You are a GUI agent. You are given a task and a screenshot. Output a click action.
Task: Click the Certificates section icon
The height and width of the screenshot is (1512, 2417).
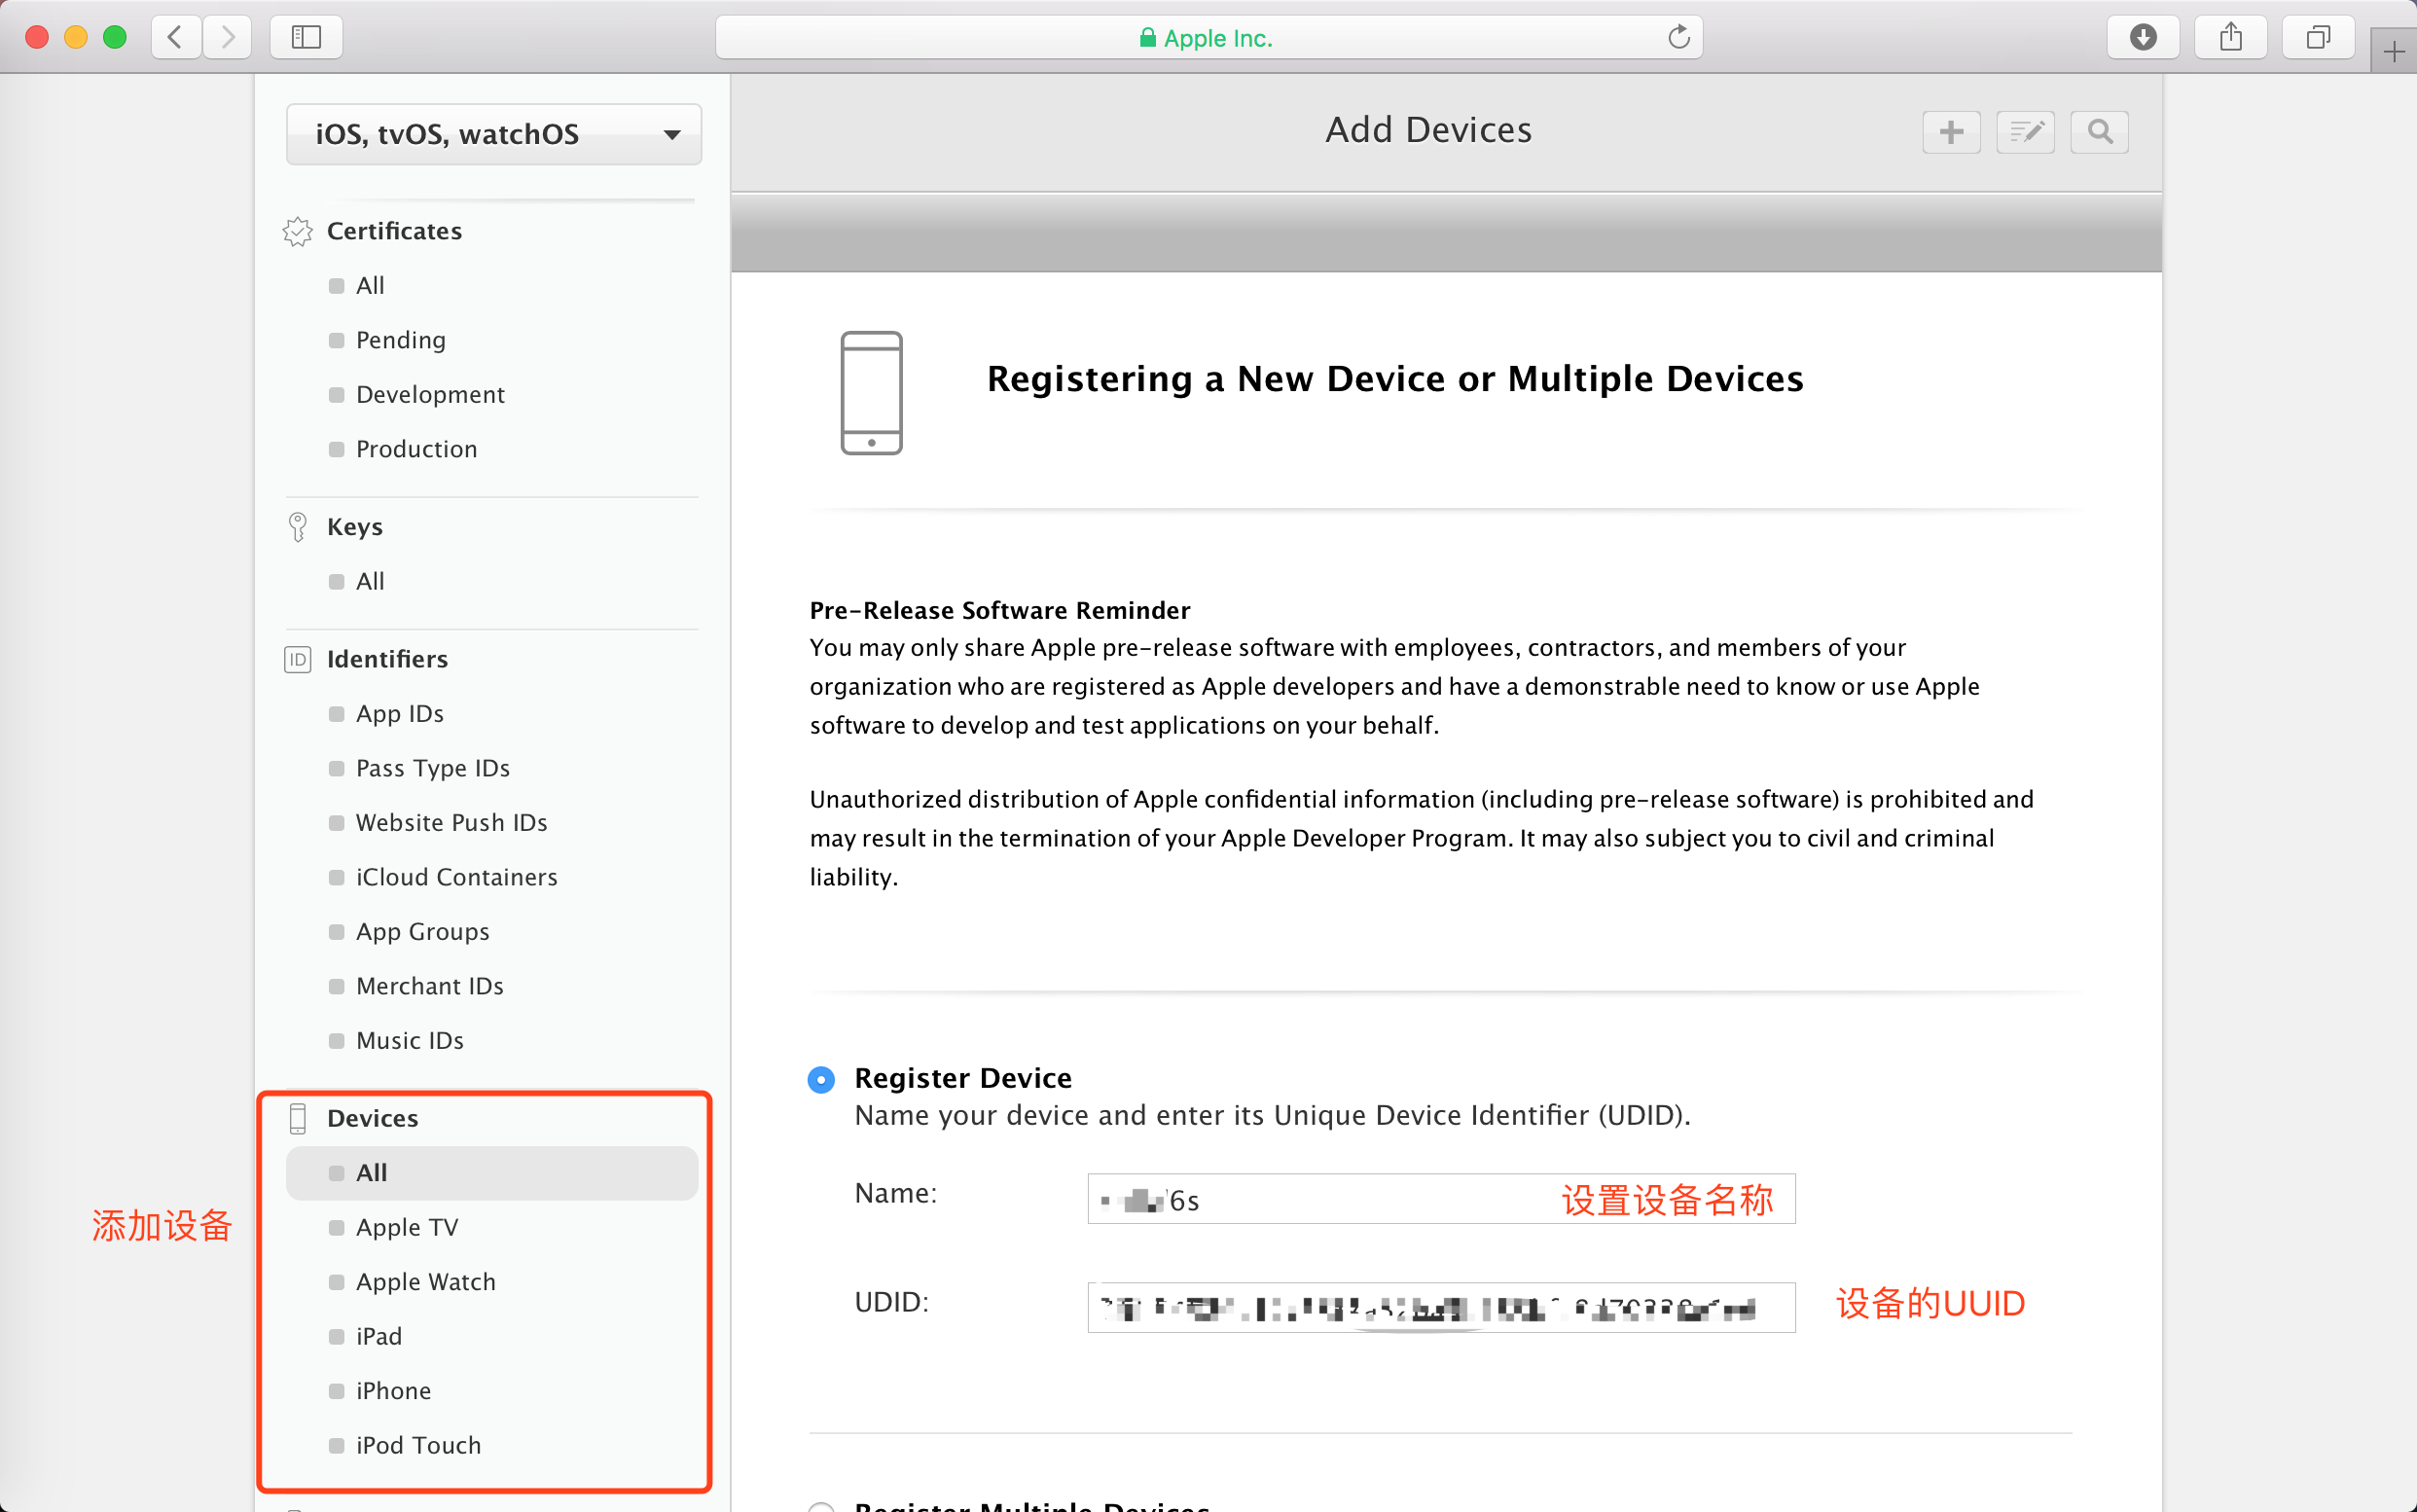[298, 231]
